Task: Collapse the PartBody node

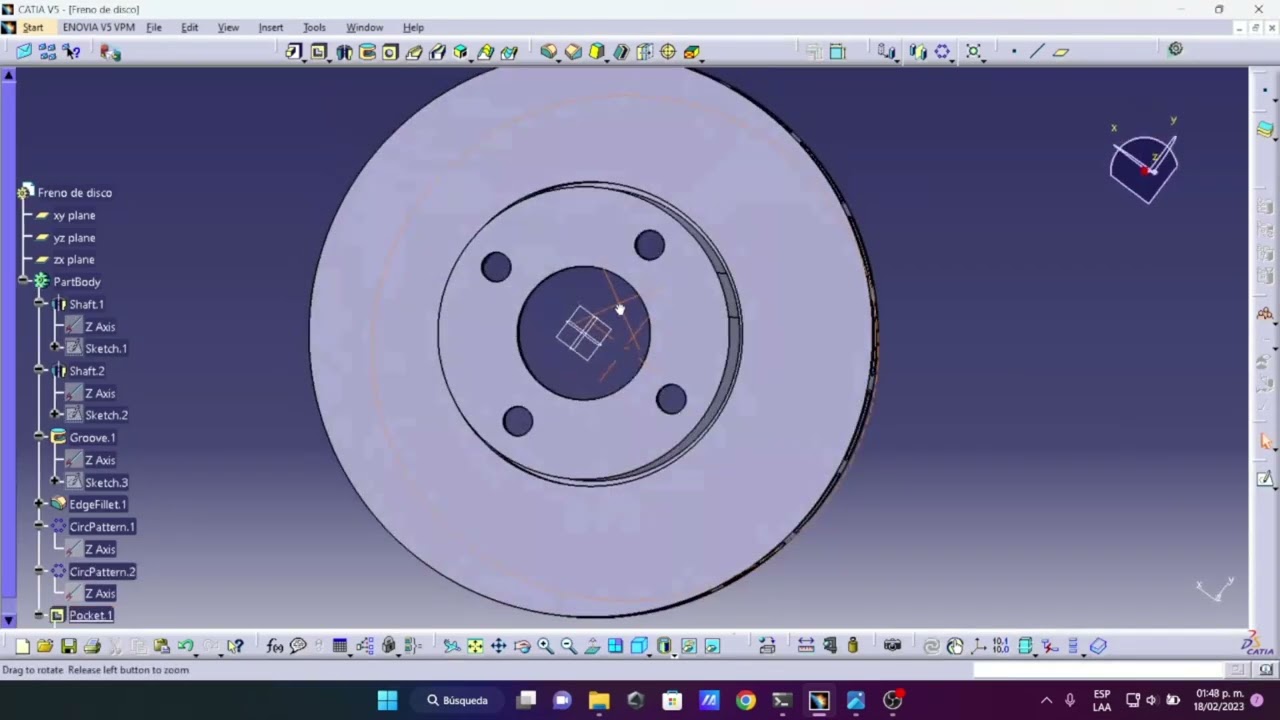Action: 24,282
